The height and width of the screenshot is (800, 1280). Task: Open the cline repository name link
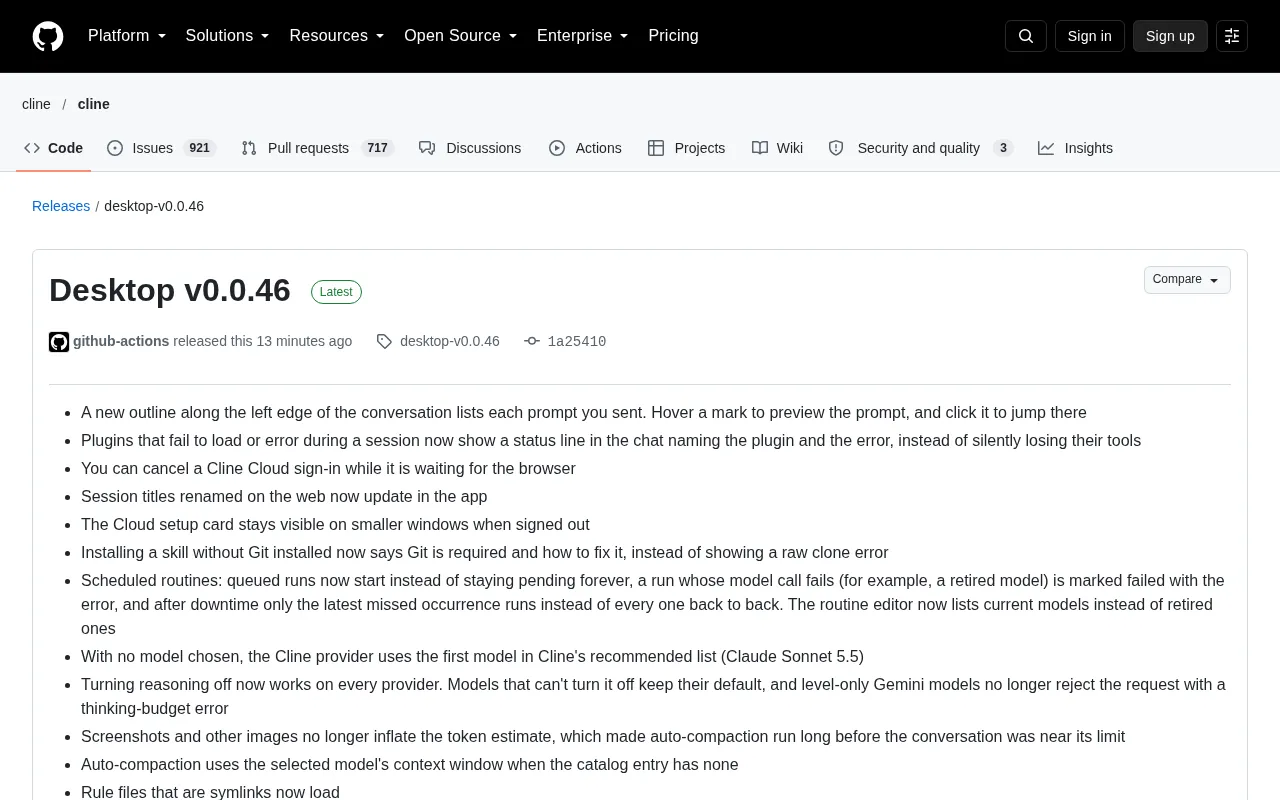[x=94, y=104]
